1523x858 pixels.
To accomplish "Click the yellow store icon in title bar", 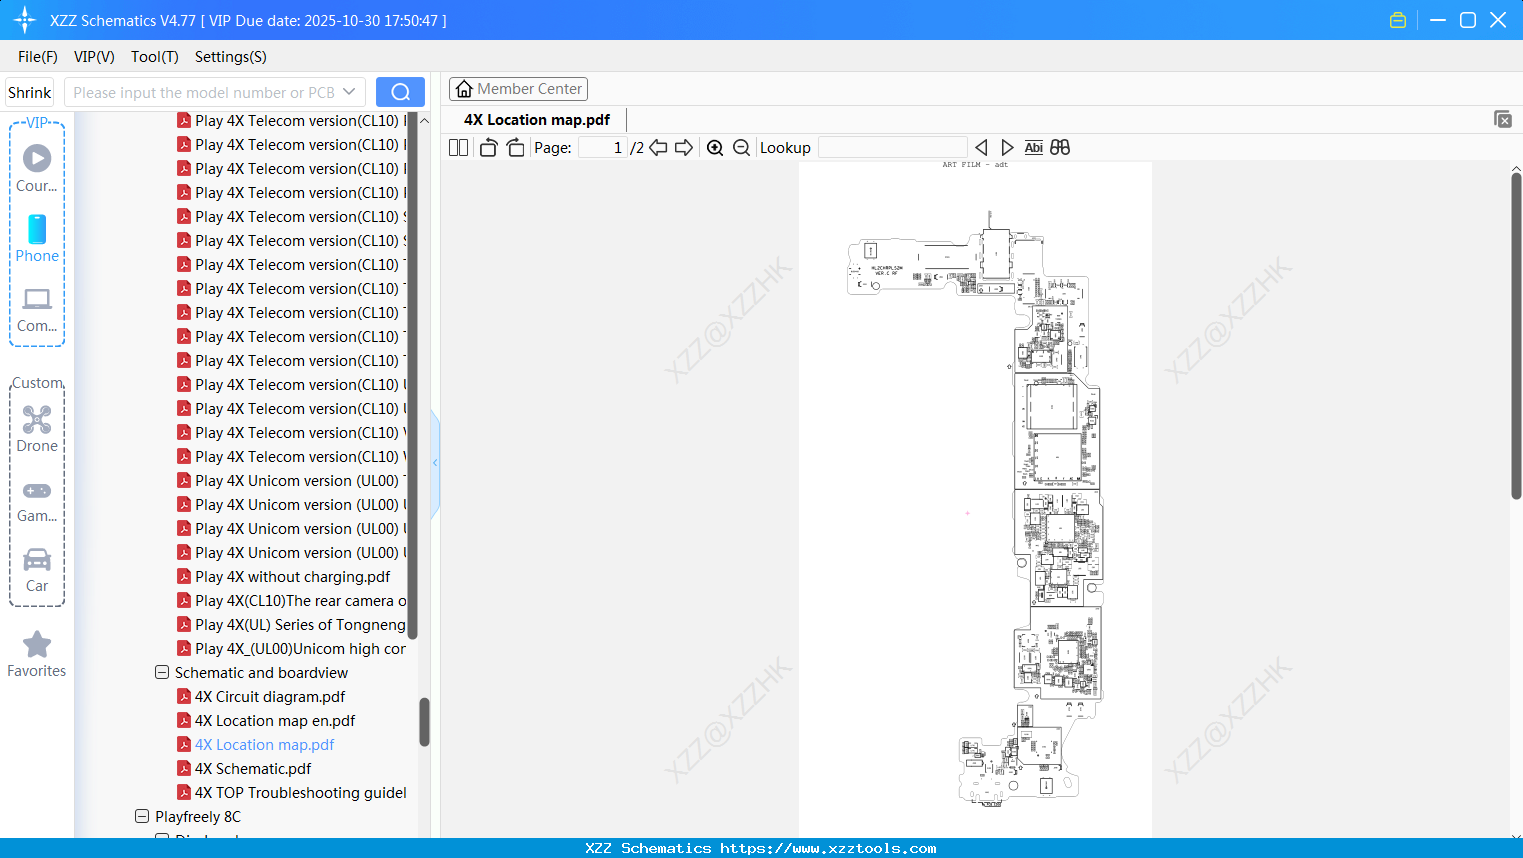I will click(1398, 20).
